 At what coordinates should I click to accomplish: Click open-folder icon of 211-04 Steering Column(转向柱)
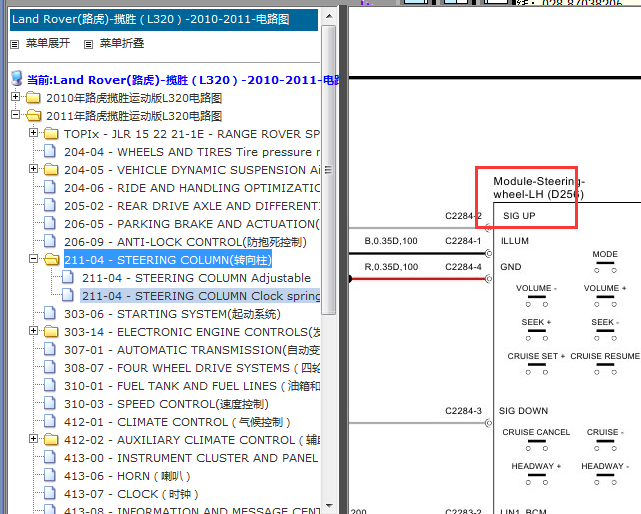[x=52, y=260]
